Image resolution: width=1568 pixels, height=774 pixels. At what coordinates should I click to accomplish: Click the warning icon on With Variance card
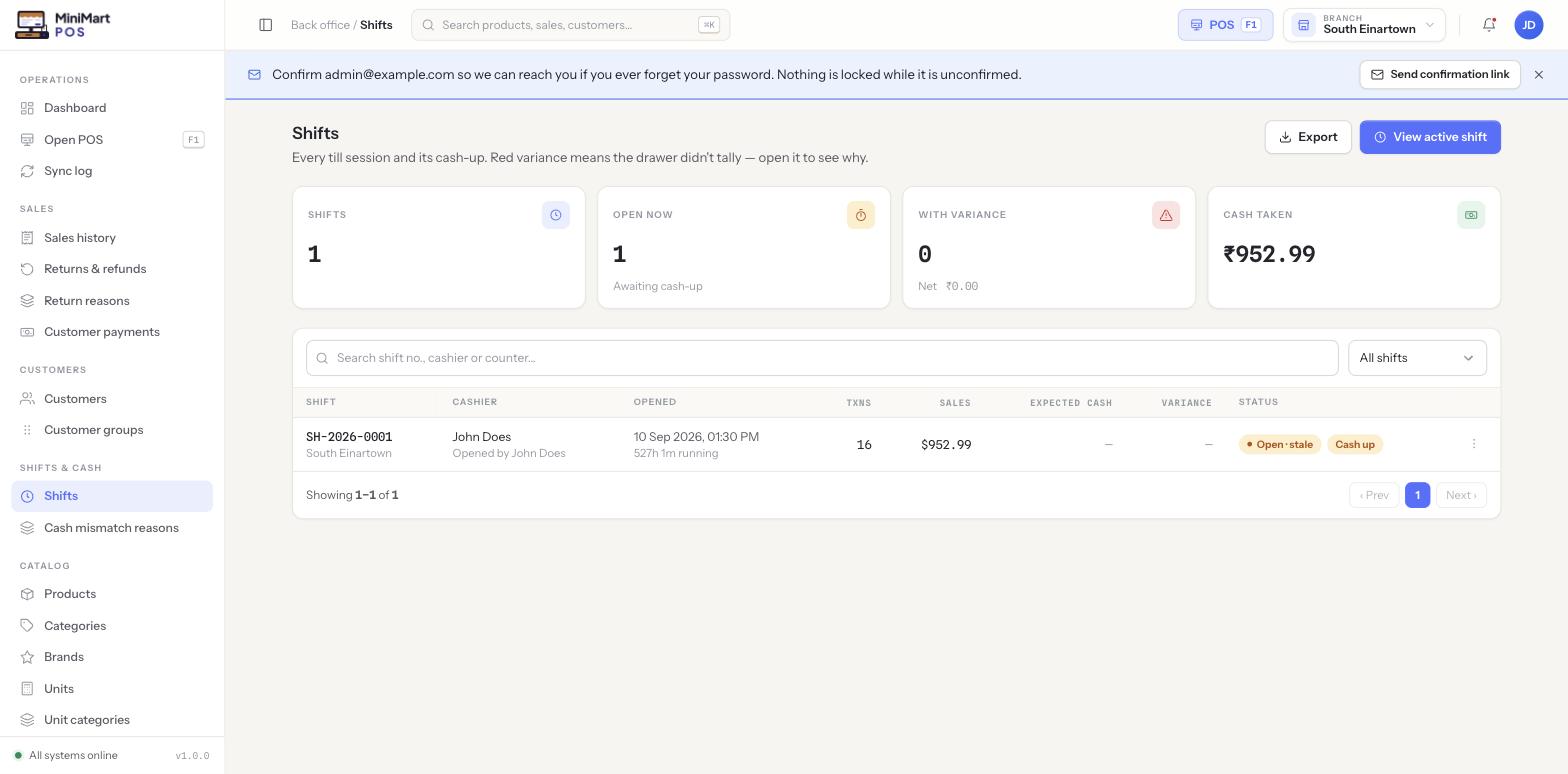pos(1166,215)
